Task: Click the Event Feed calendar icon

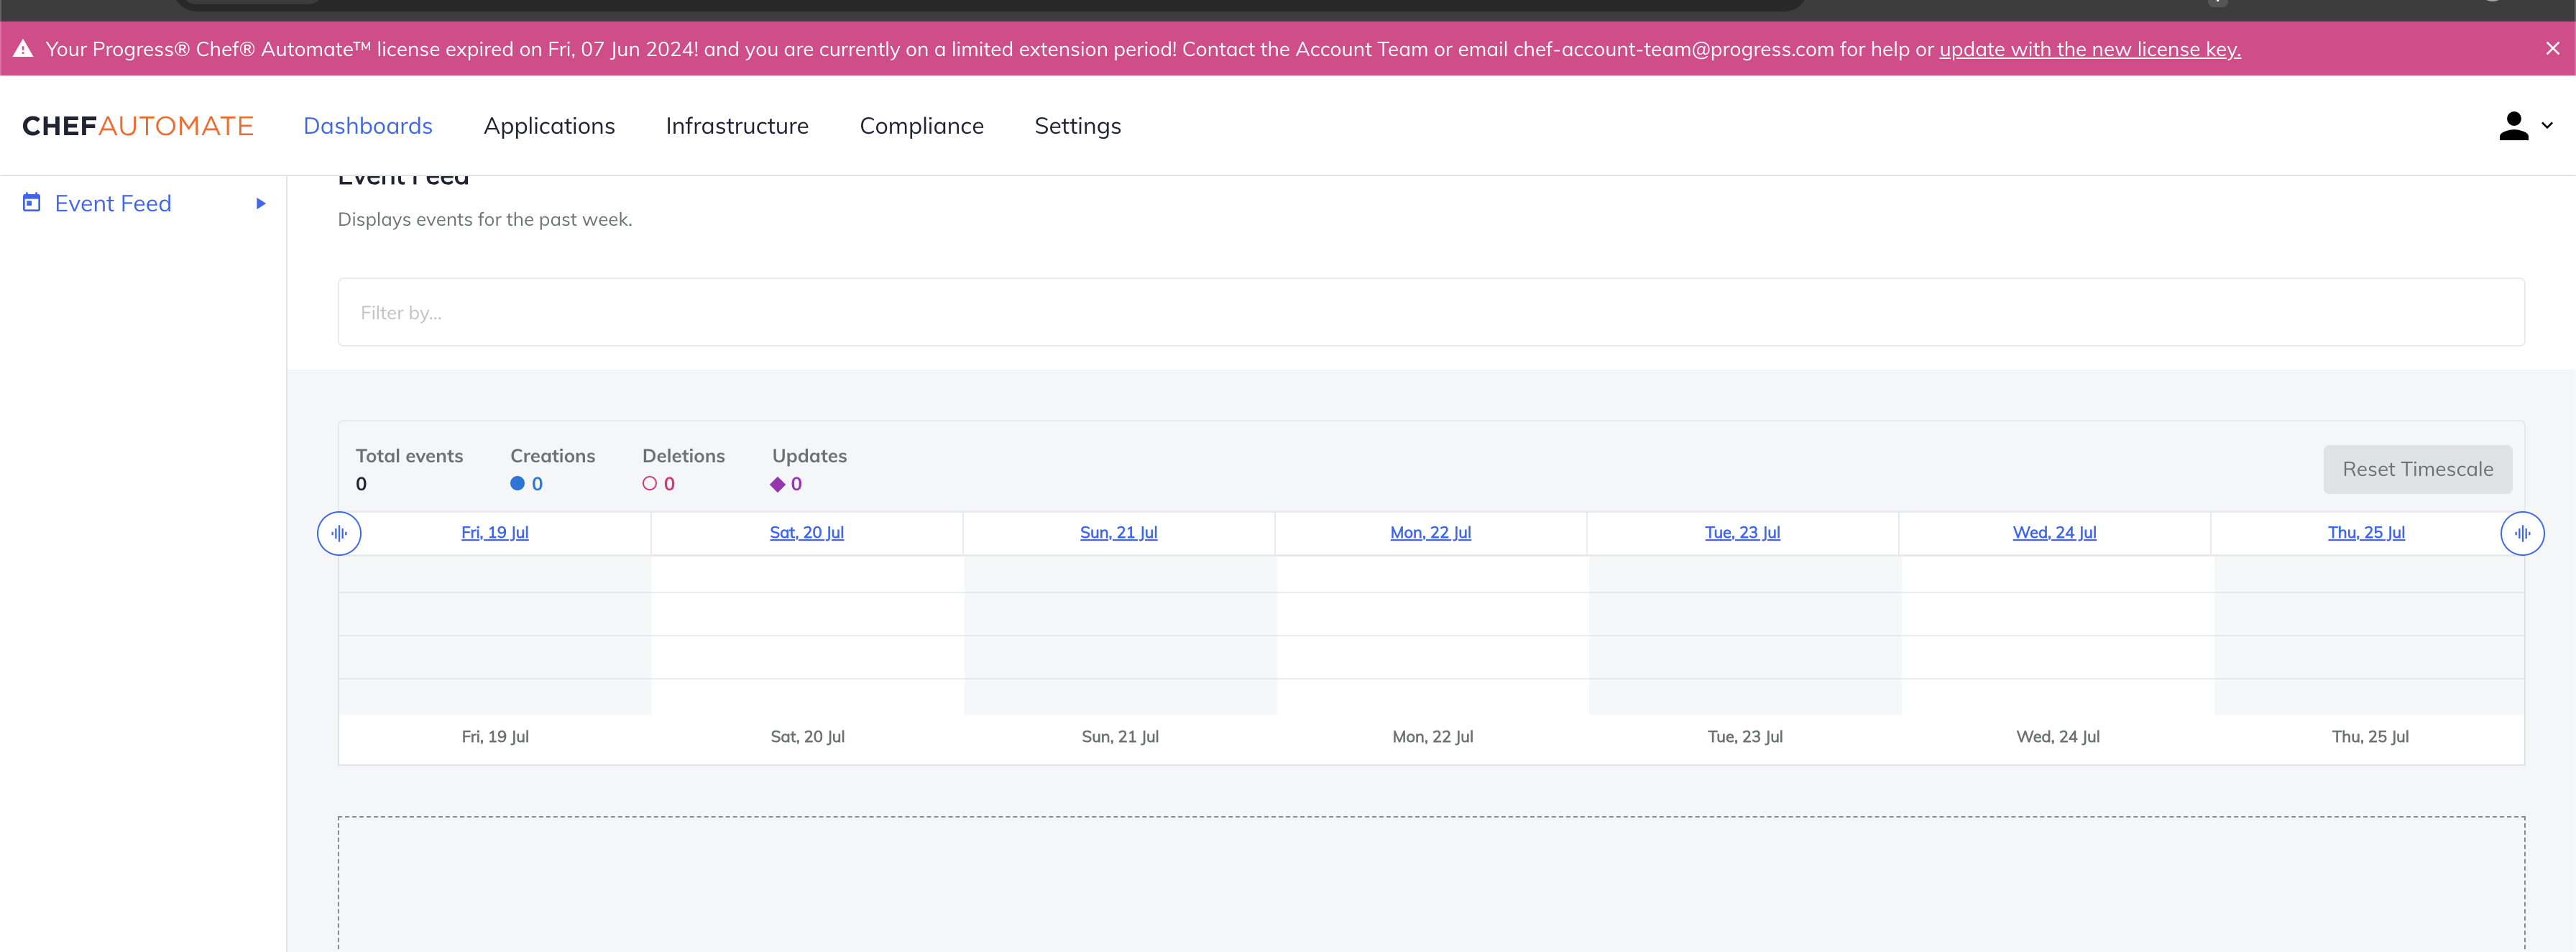Action: pos(31,203)
